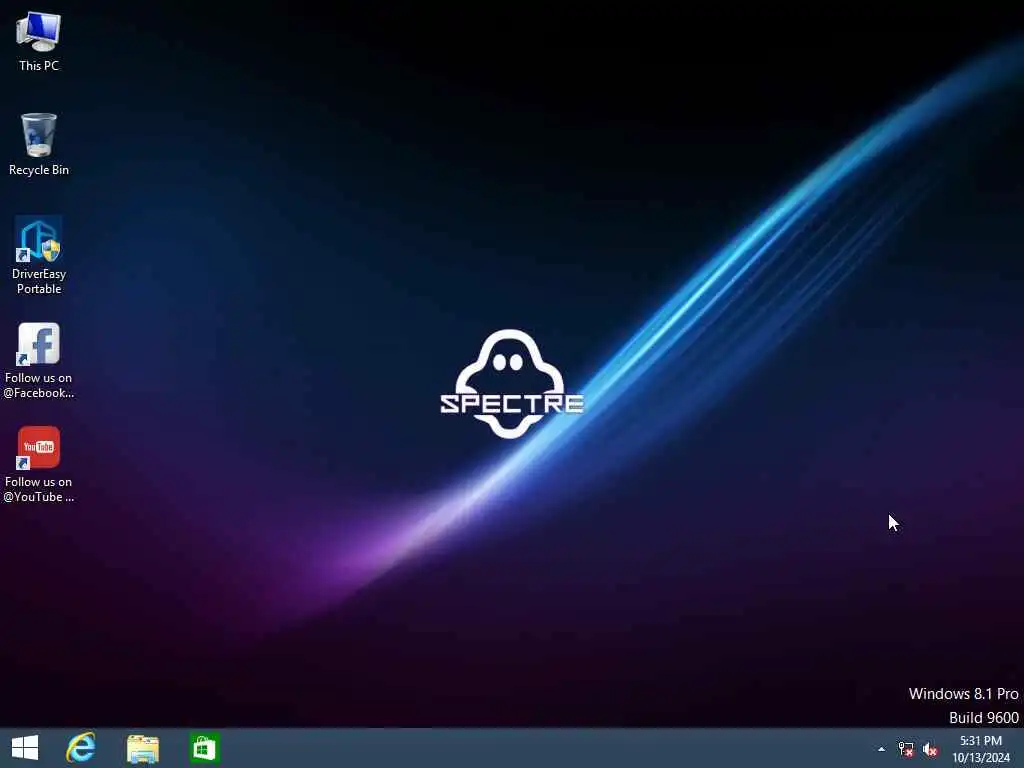Screen dimensions: 1024x768
Task: Open the clock showing 5:31 PM
Action: [980, 741]
